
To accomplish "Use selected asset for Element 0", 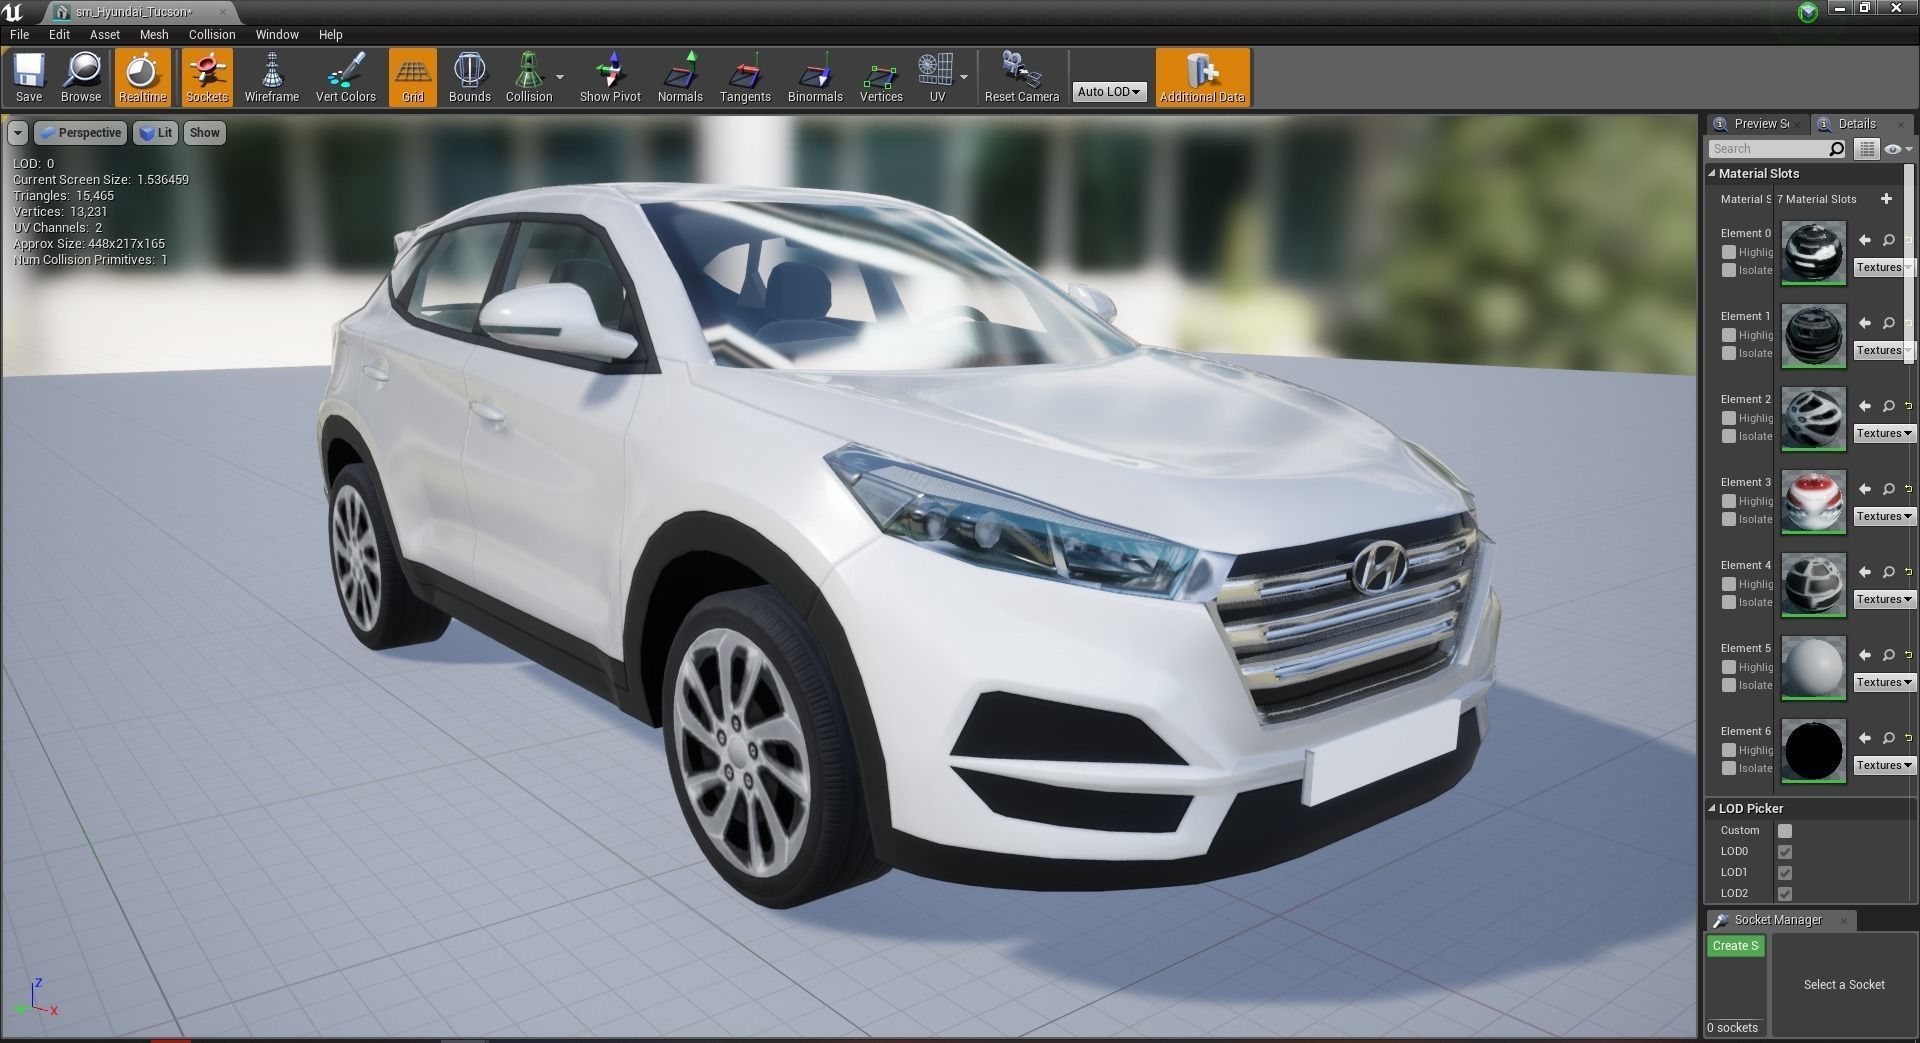I will point(1864,240).
